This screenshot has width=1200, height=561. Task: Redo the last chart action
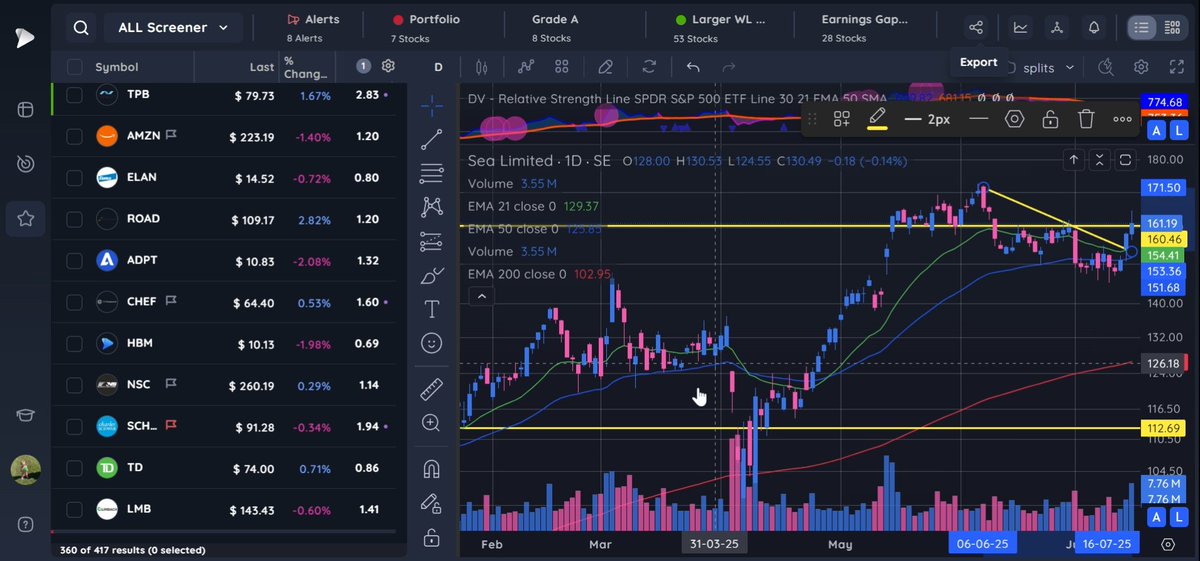click(x=729, y=67)
